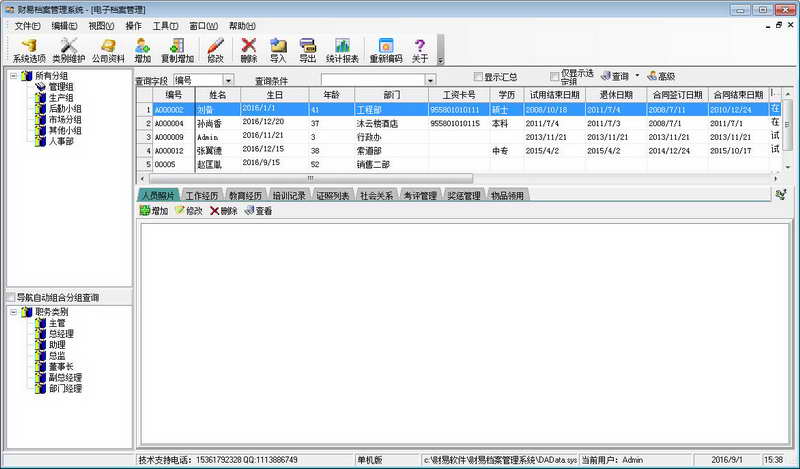This screenshot has width=800, height=469.
Task: Open the 帮助 menu
Action: click(242, 26)
